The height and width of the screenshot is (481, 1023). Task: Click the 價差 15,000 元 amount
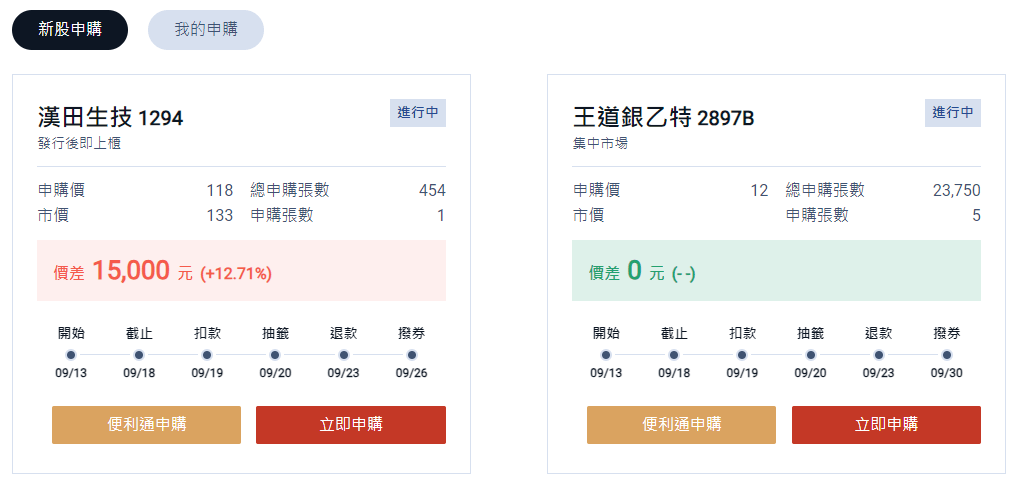[x=123, y=271]
